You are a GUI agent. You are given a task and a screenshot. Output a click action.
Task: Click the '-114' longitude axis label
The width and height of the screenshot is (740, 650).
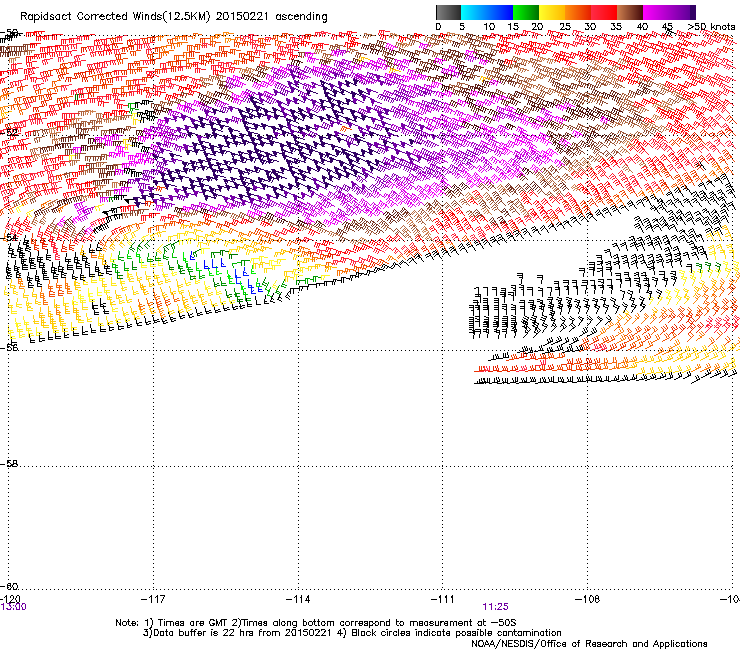pos(298,599)
